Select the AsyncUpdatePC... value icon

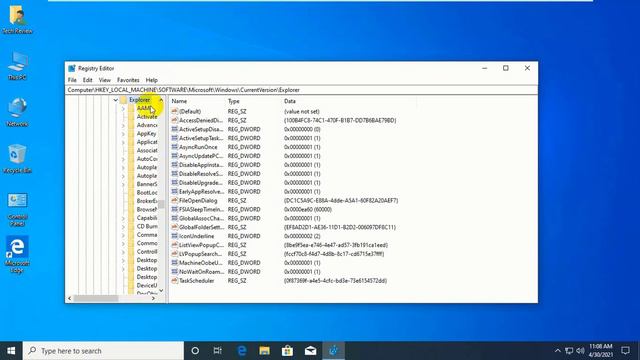pos(175,156)
